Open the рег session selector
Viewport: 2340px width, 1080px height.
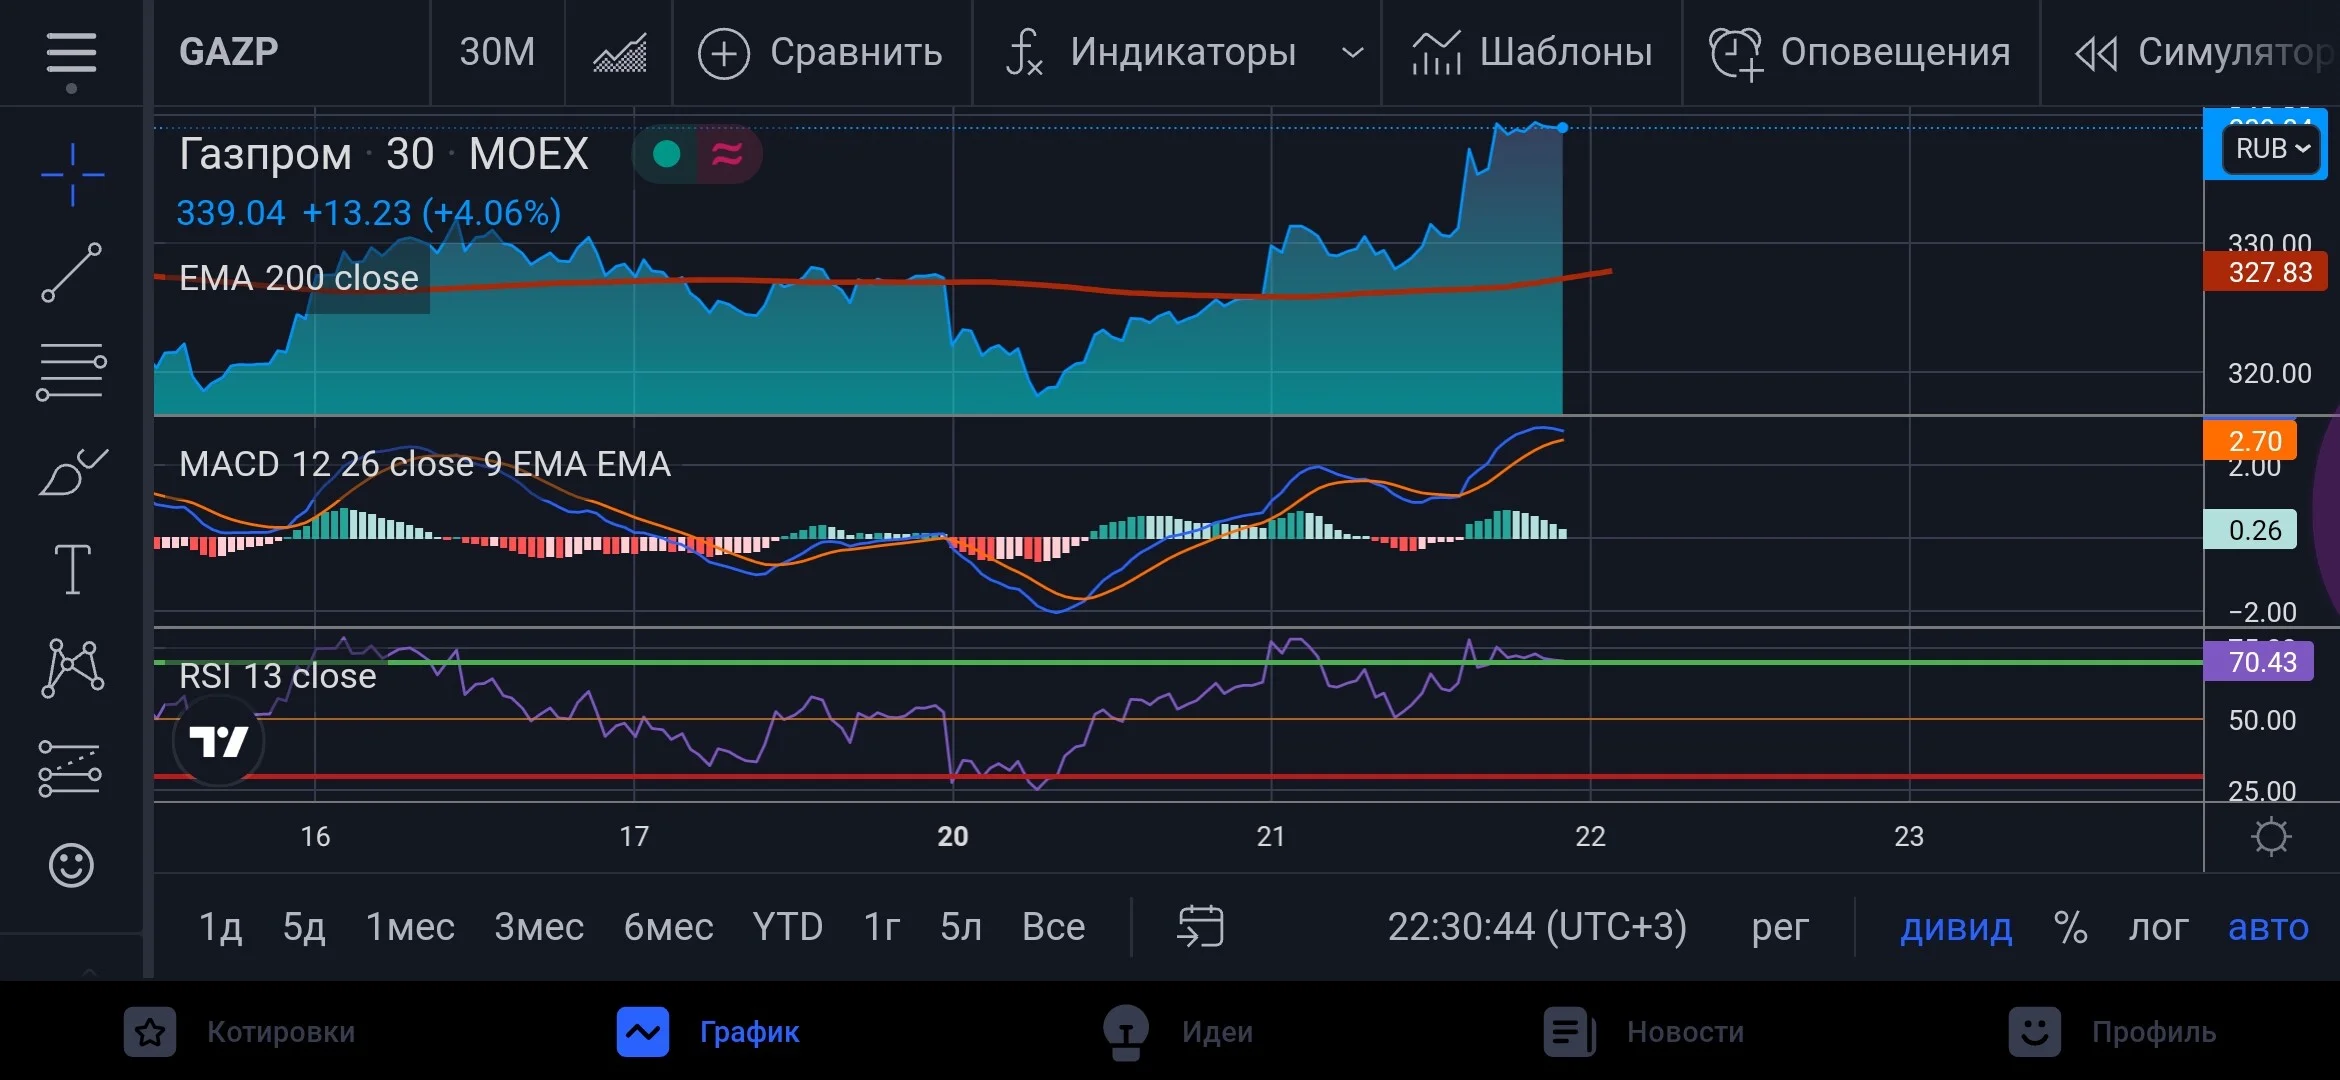(x=1780, y=929)
